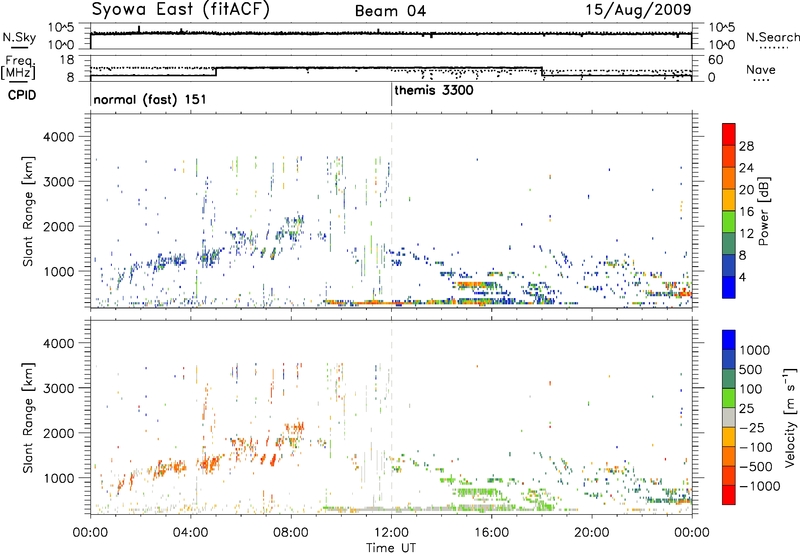This screenshot has height=554, width=800.
Task: Click the 'Nave' legend label
Action: pyautogui.click(x=760, y=70)
